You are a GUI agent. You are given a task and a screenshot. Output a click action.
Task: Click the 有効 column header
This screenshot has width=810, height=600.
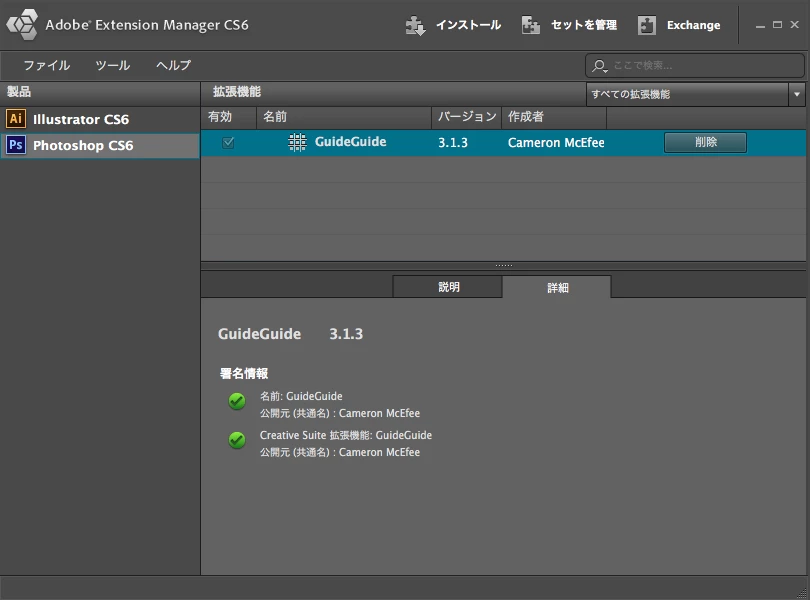click(228, 117)
